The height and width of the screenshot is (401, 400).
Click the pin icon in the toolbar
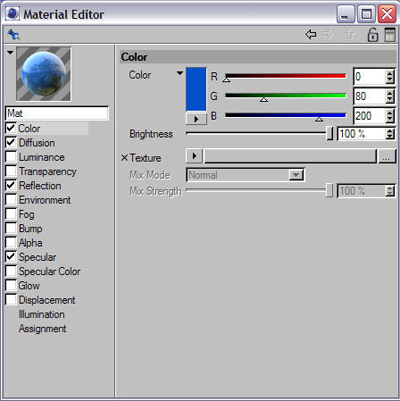coord(14,34)
